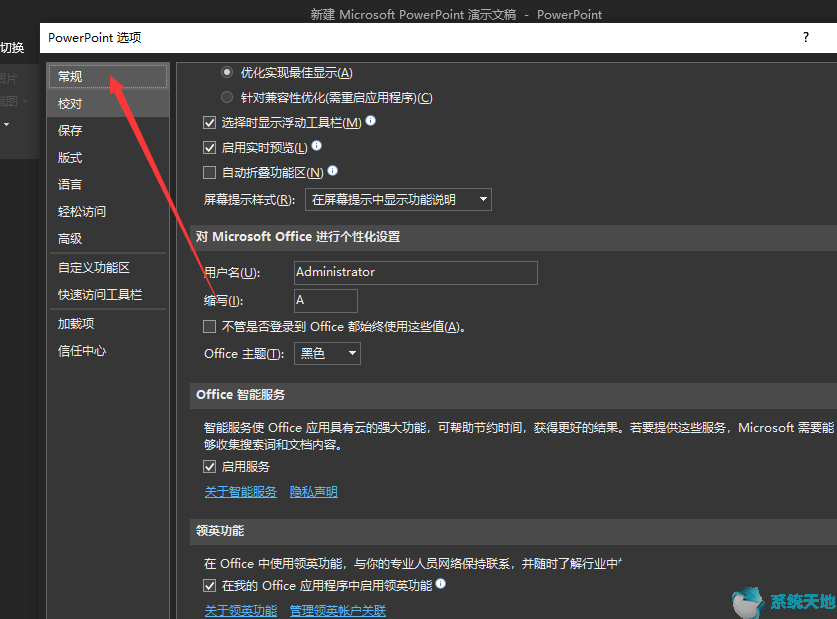
Task: Select 优化实现最佳显示 radio option
Action: point(227,72)
